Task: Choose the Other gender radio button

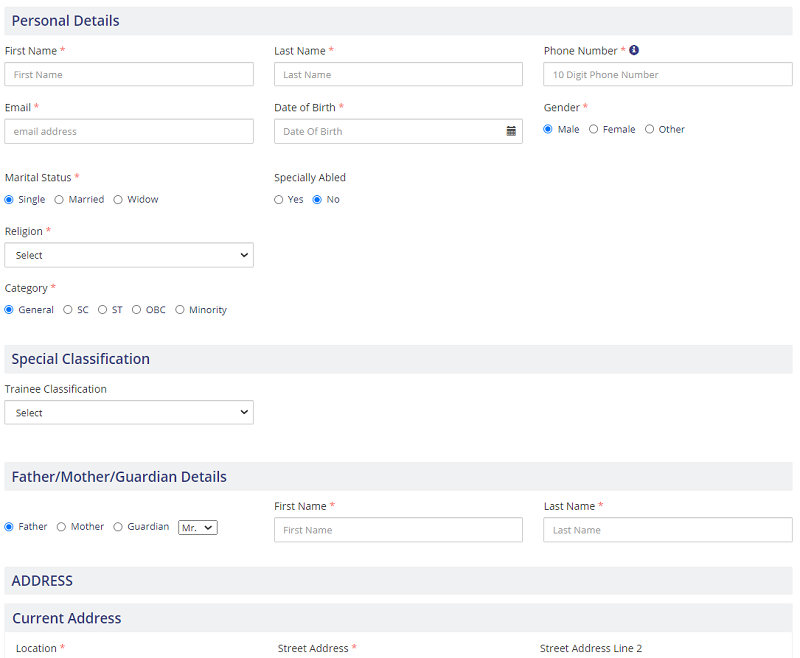Action: (x=650, y=129)
